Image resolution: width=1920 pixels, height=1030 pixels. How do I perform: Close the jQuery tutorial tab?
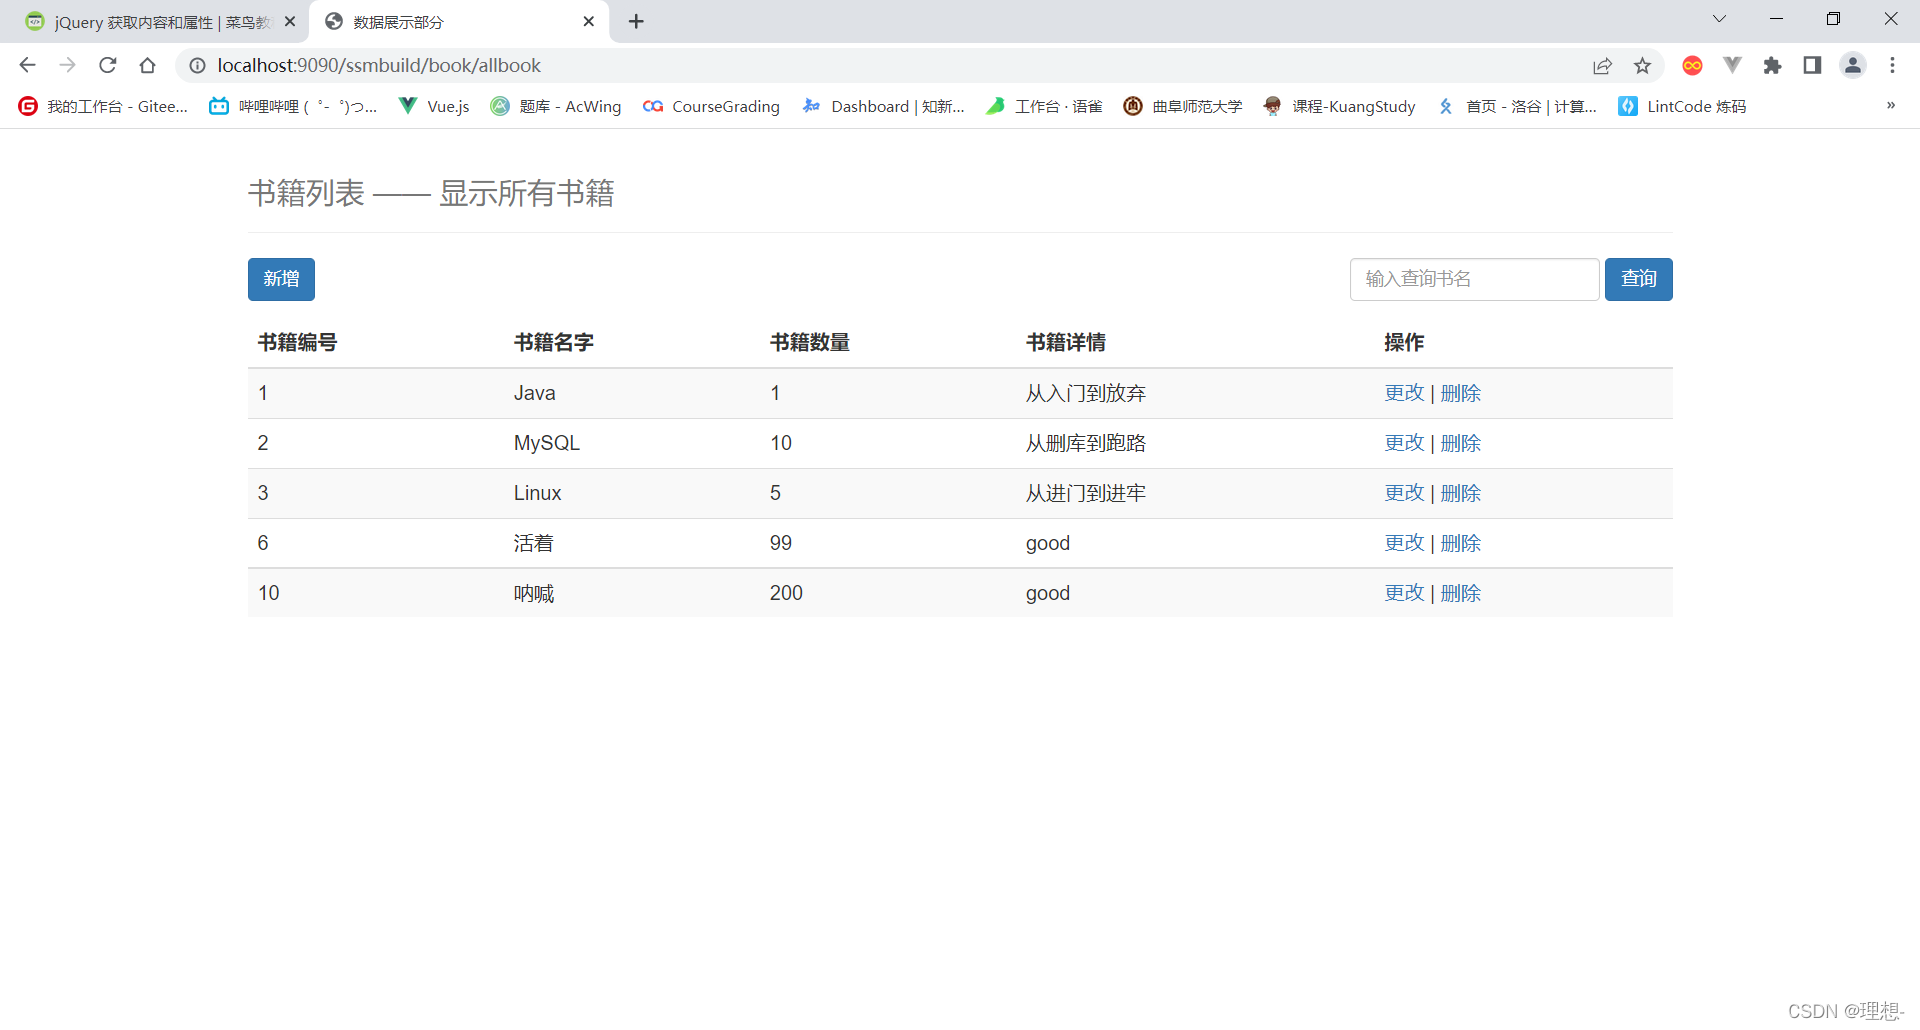[x=290, y=21]
